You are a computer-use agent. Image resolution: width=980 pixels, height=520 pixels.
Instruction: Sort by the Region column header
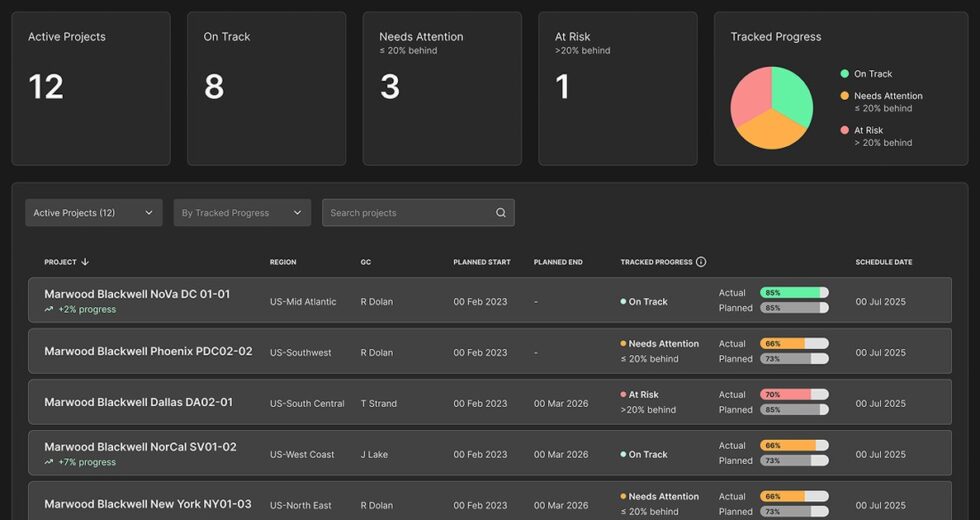point(283,262)
